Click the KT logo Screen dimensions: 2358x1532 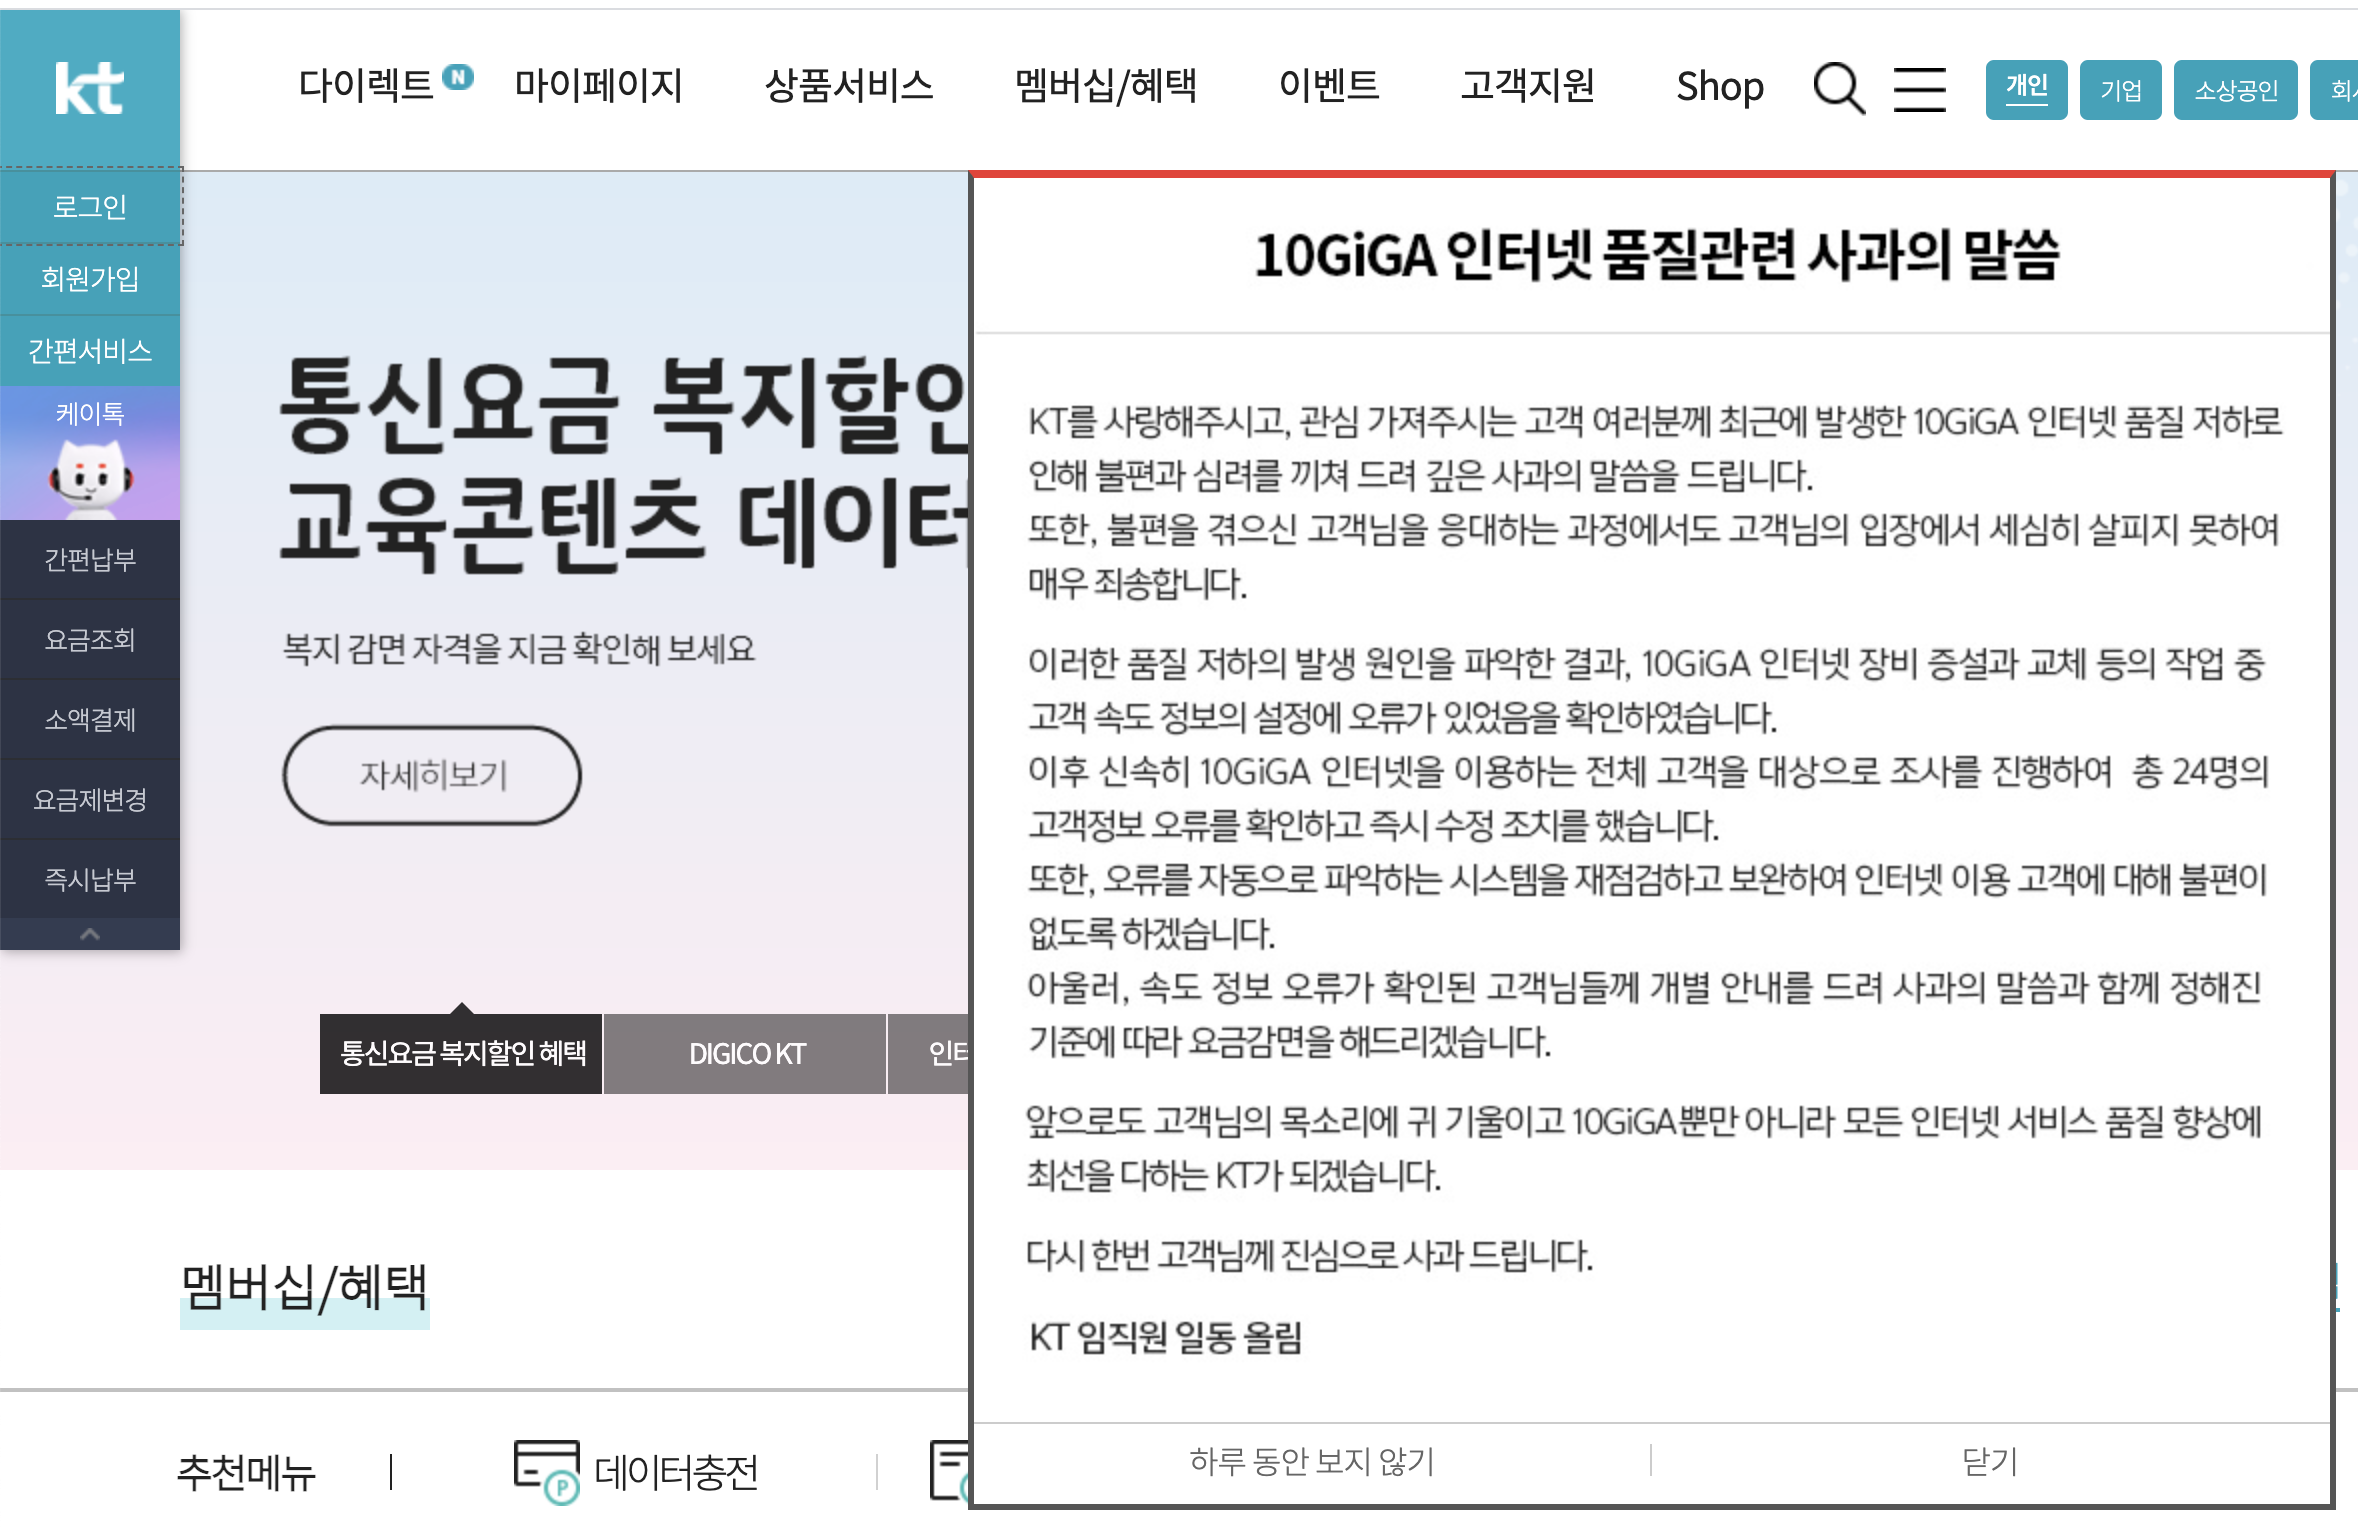[x=89, y=88]
